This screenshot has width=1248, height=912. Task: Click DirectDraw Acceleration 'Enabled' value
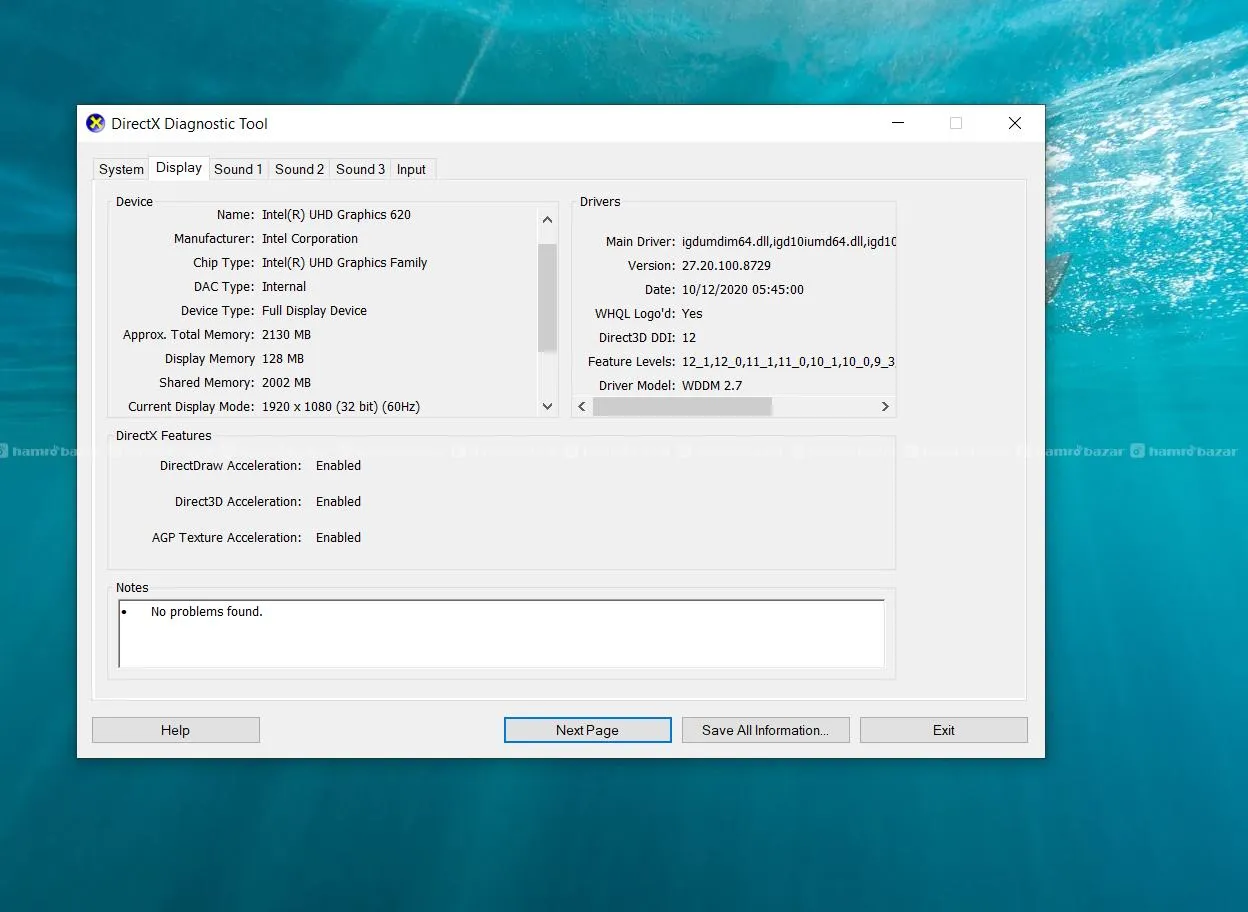pyautogui.click(x=338, y=465)
